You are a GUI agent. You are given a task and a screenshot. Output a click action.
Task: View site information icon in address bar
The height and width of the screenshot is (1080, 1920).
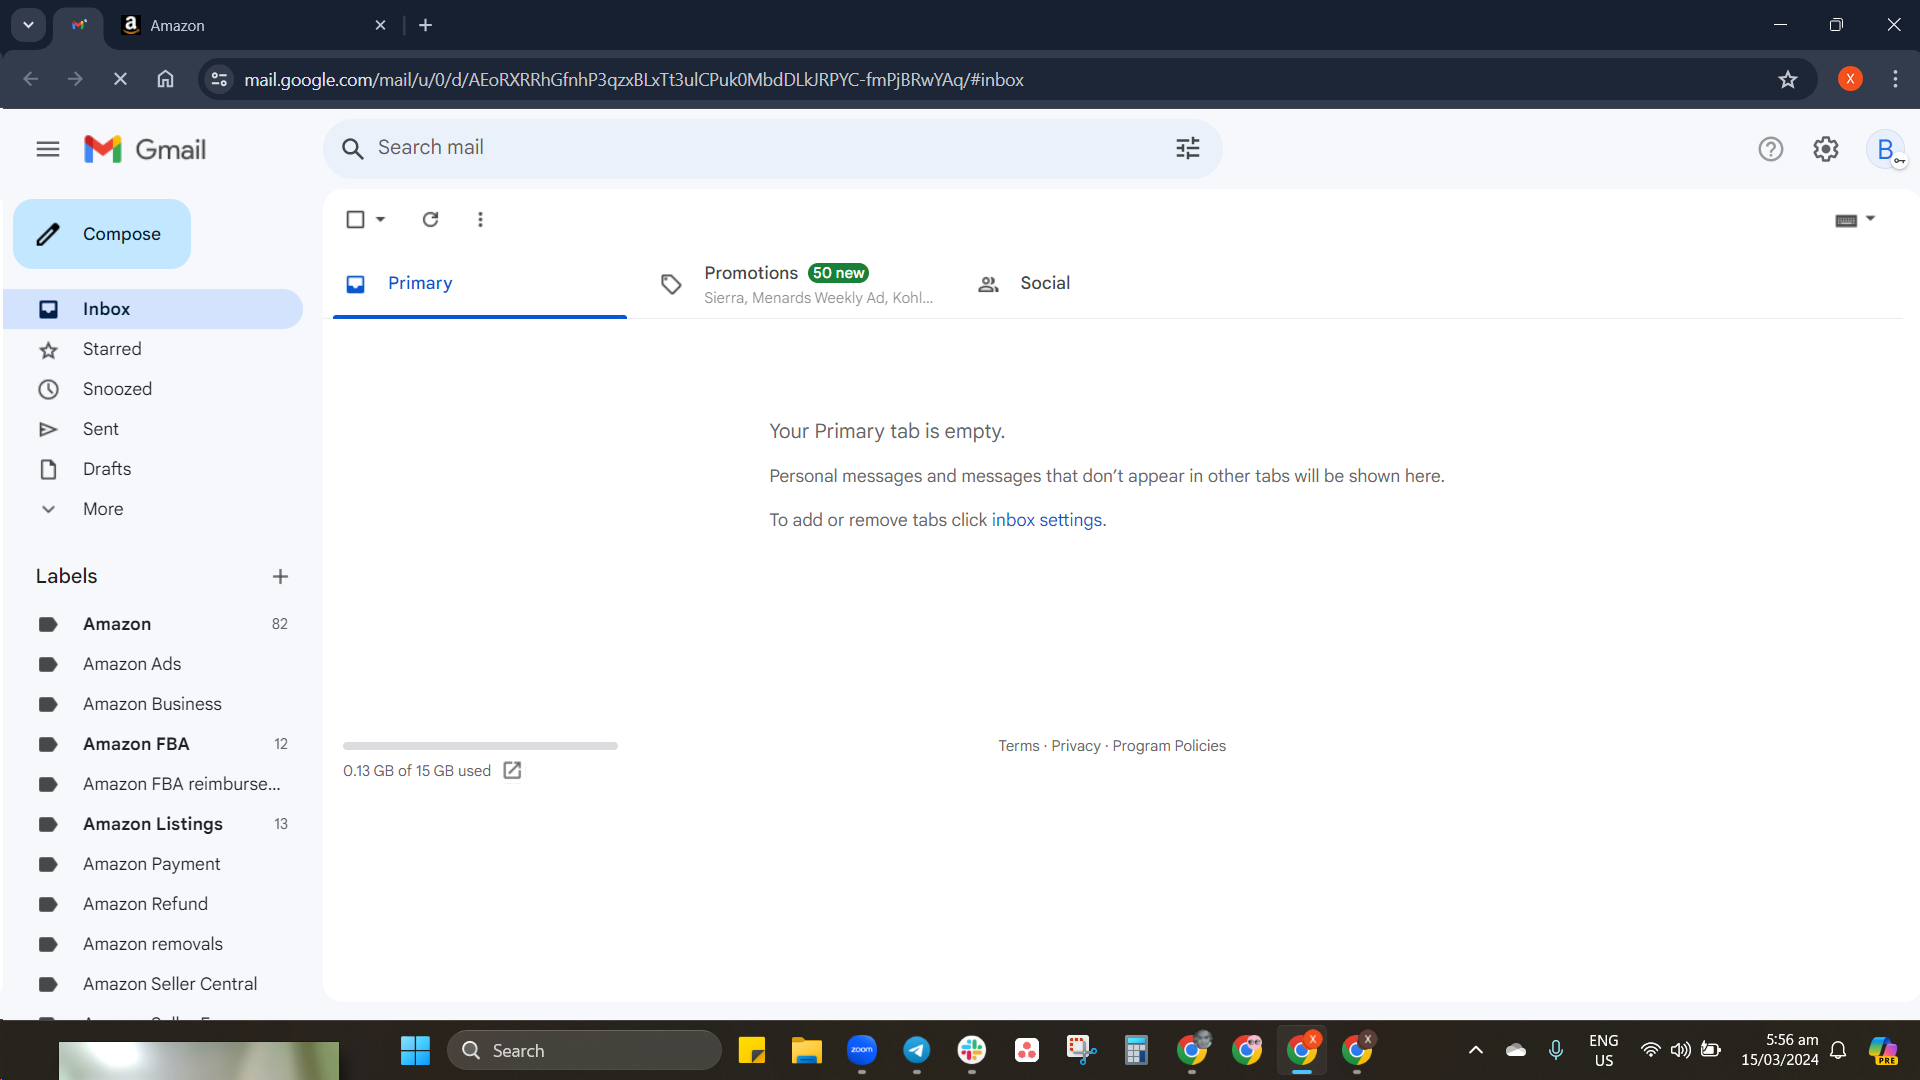click(220, 80)
